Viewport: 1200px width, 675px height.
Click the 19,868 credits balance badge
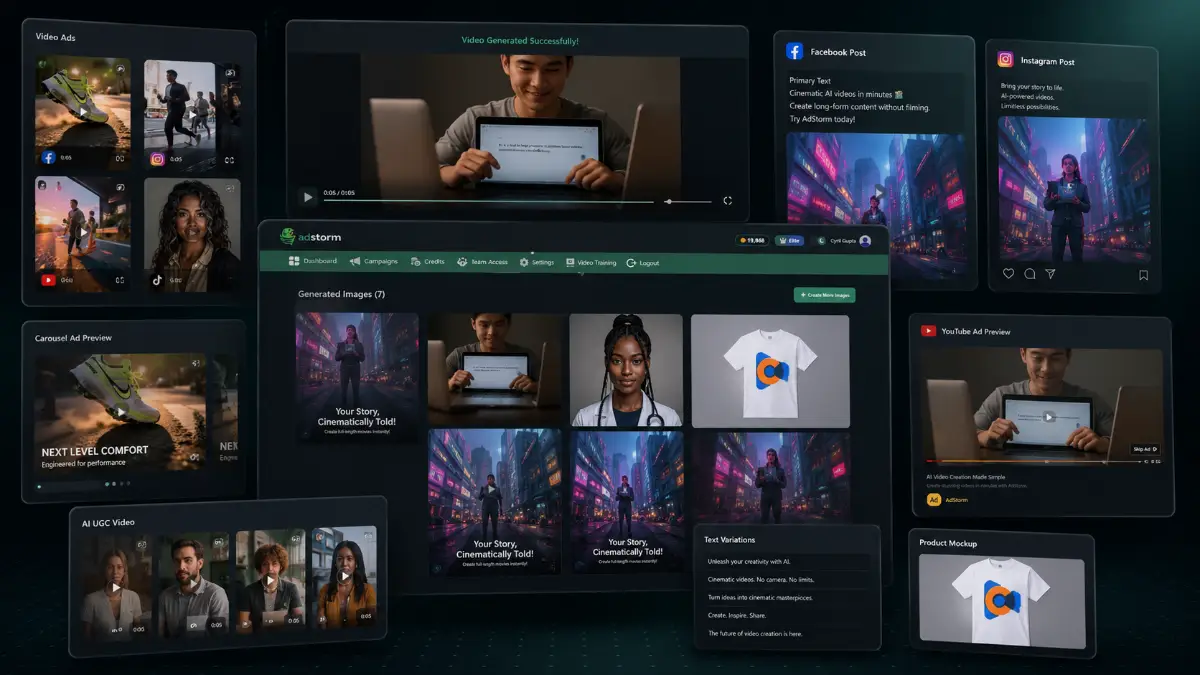pos(752,240)
